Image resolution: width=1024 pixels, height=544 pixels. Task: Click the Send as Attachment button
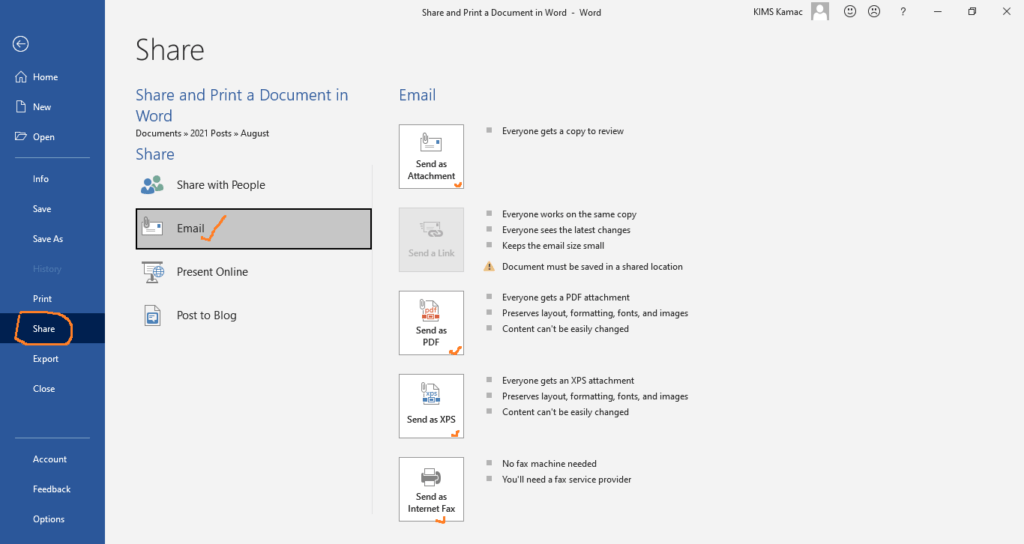[431, 157]
